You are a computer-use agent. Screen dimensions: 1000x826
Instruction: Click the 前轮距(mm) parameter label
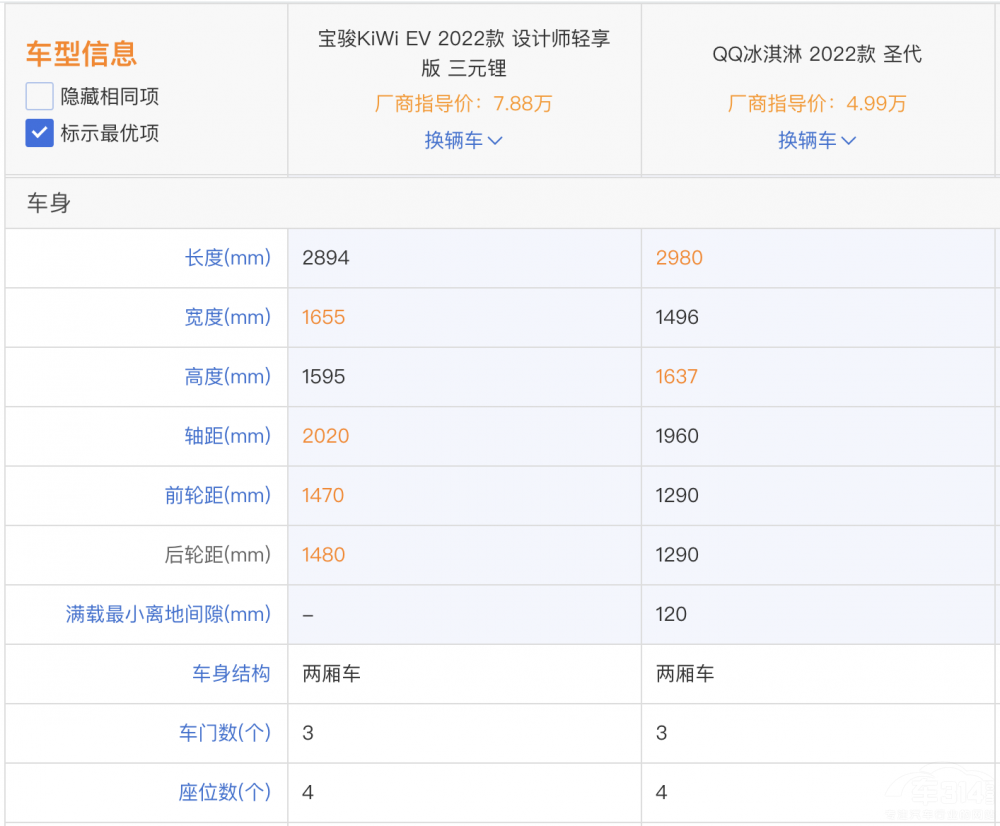[218, 496]
